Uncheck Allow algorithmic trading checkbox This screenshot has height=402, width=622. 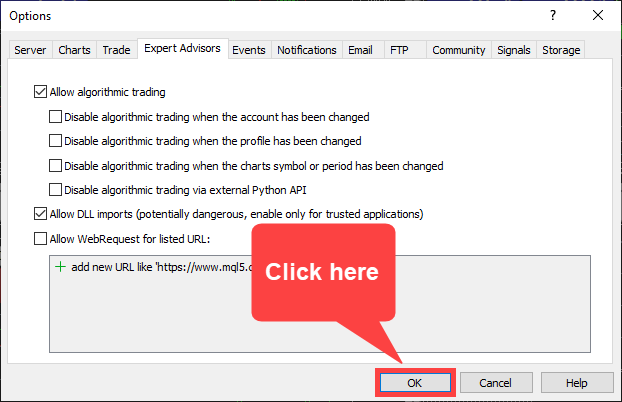pyautogui.click(x=40, y=93)
